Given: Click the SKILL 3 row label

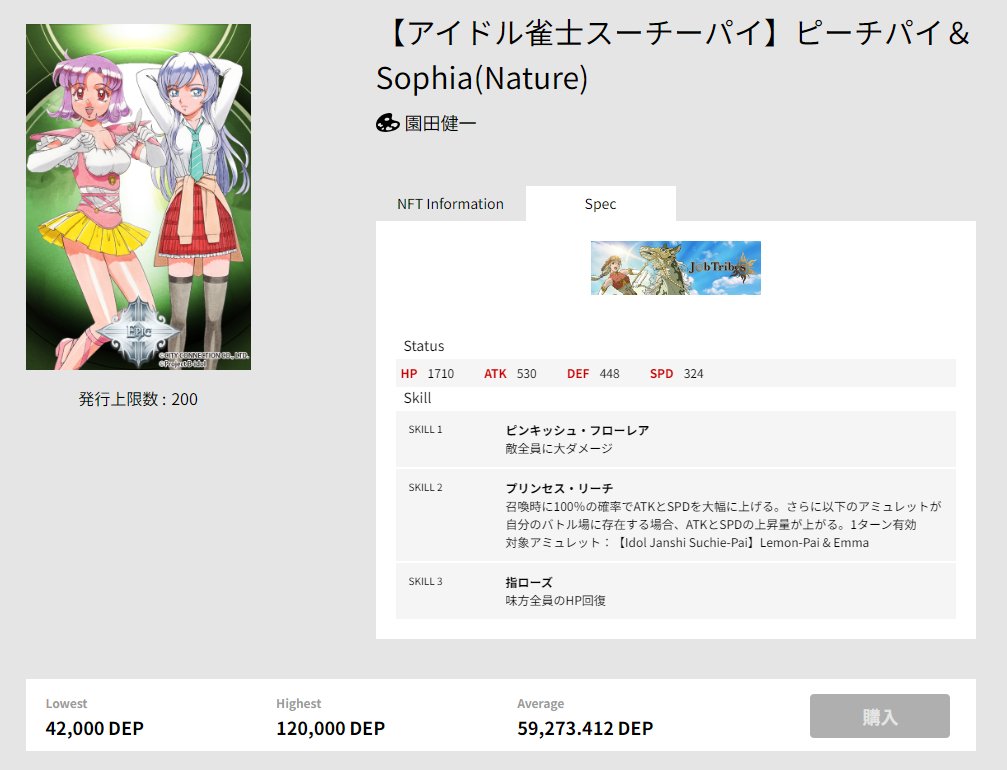Looking at the screenshot, I should point(425,581).
